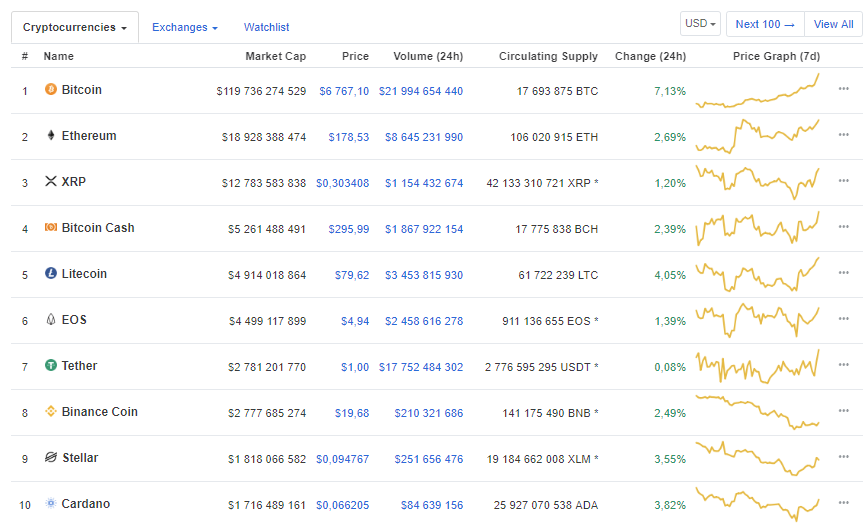The height and width of the screenshot is (527, 867).
Task: Open Ethereum's 7d price graph
Action: coord(758,136)
